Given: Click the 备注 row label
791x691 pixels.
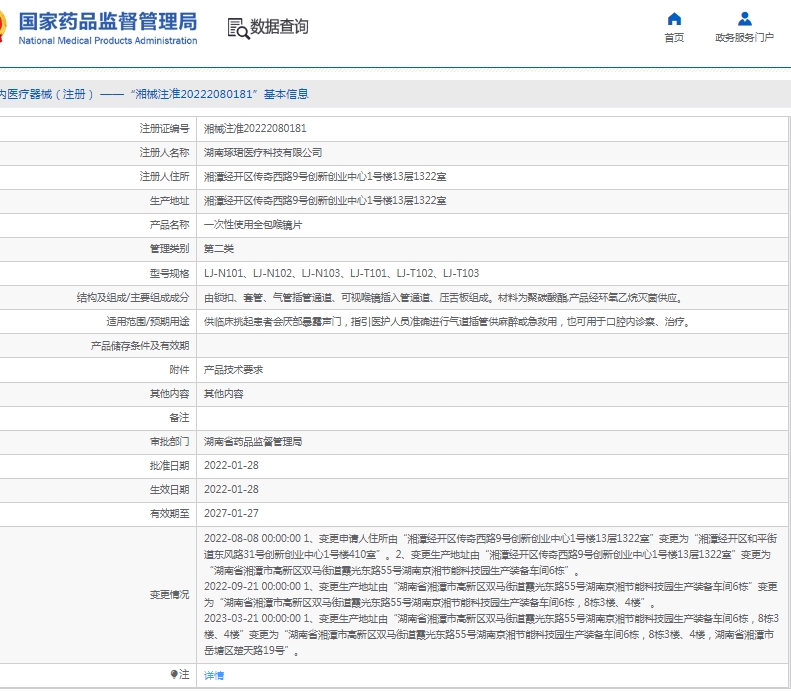Looking at the screenshot, I should [x=180, y=418].
